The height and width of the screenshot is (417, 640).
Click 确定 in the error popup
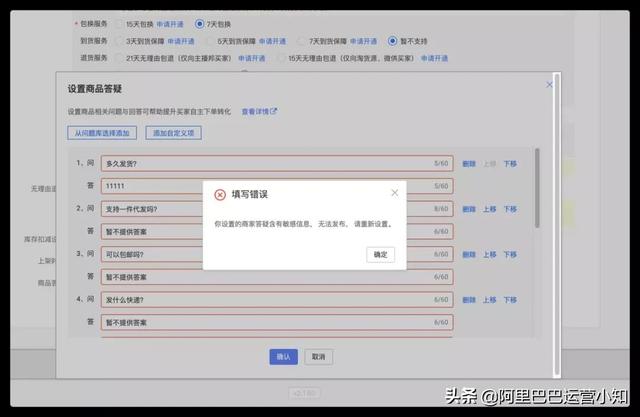coord(380,254)
